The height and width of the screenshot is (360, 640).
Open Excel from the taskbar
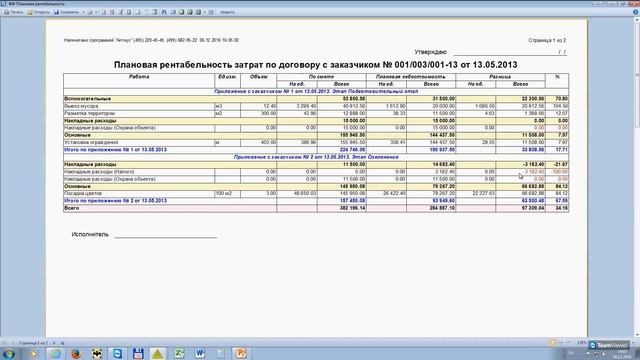coord(179,353)
